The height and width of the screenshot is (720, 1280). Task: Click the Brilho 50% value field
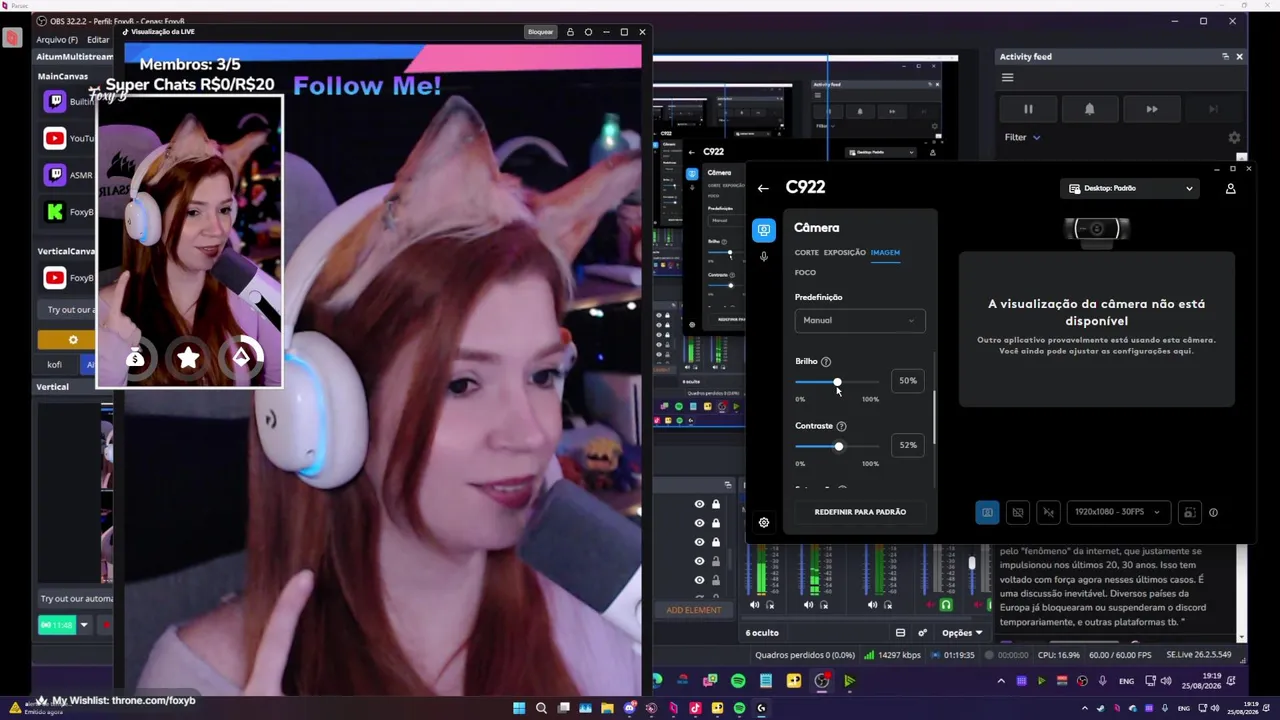tap(907, 381)
